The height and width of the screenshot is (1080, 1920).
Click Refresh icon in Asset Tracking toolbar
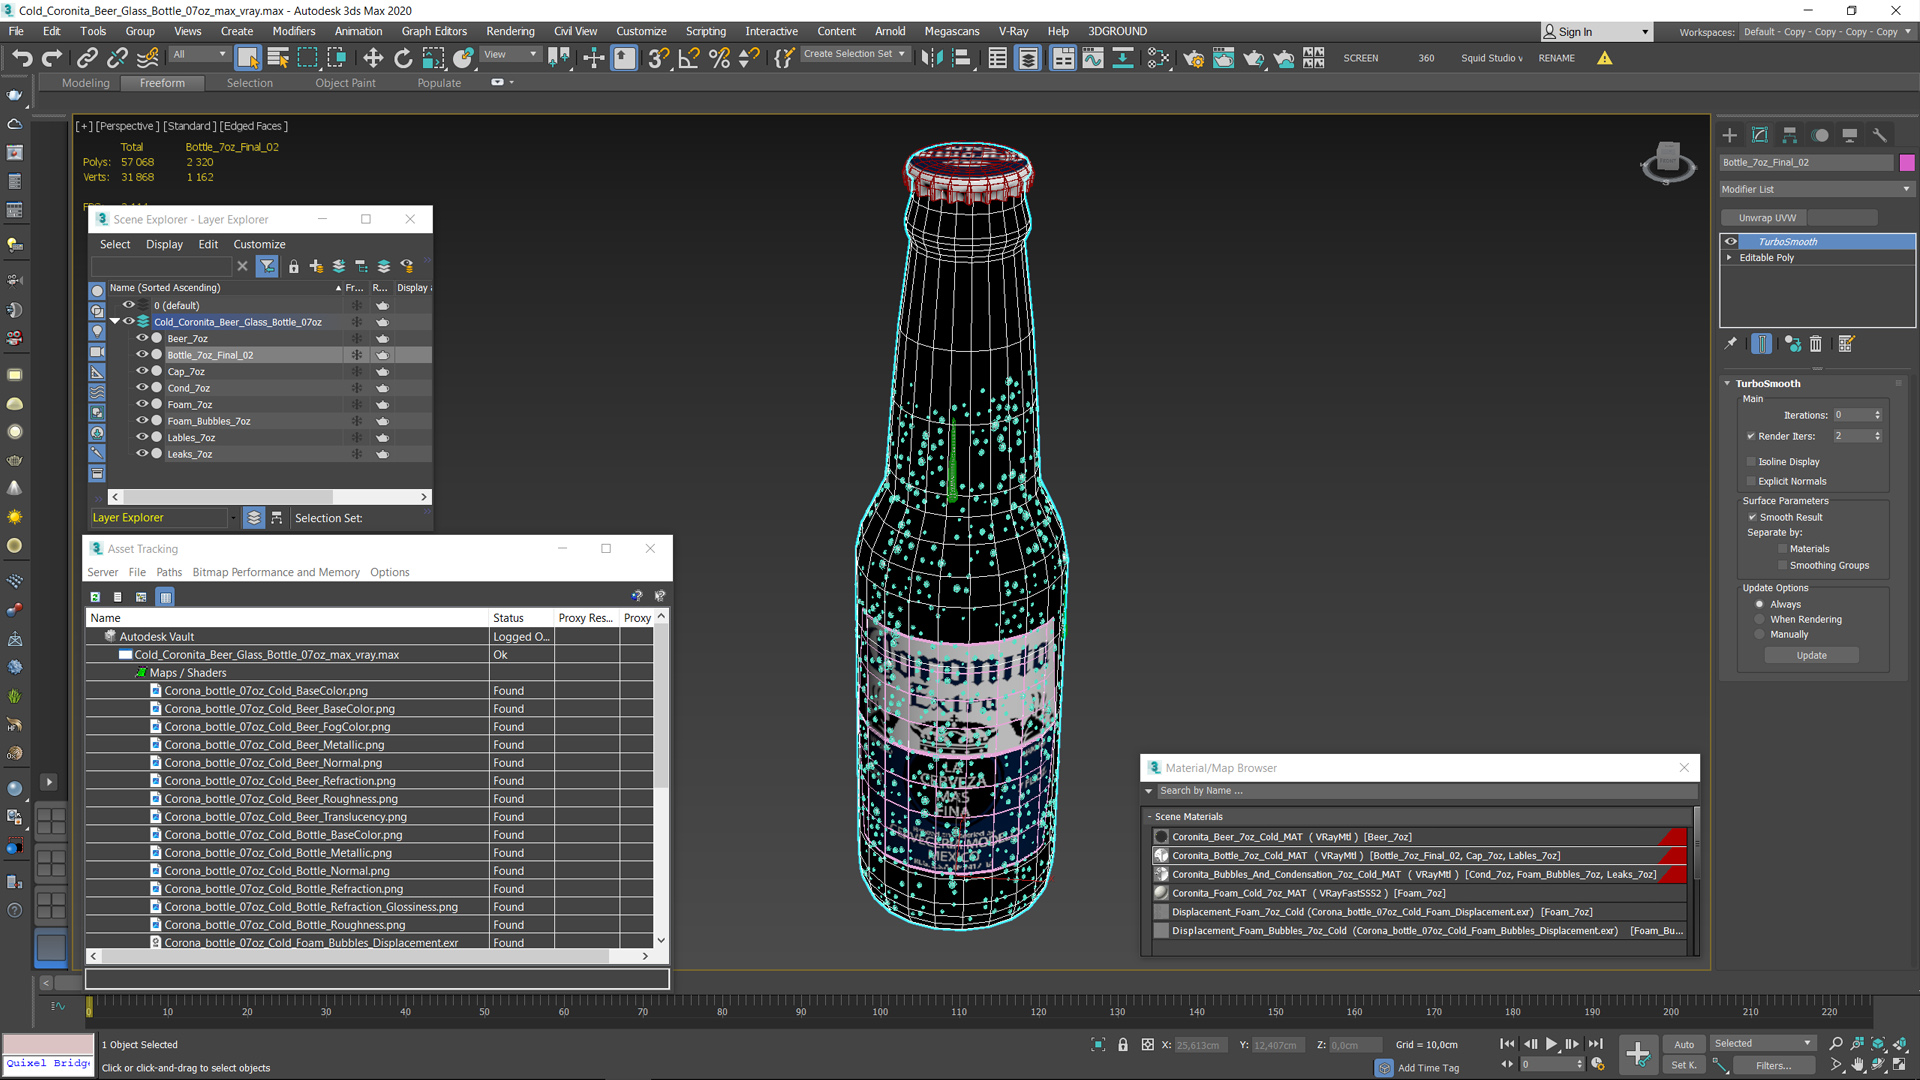click(95, 597)
